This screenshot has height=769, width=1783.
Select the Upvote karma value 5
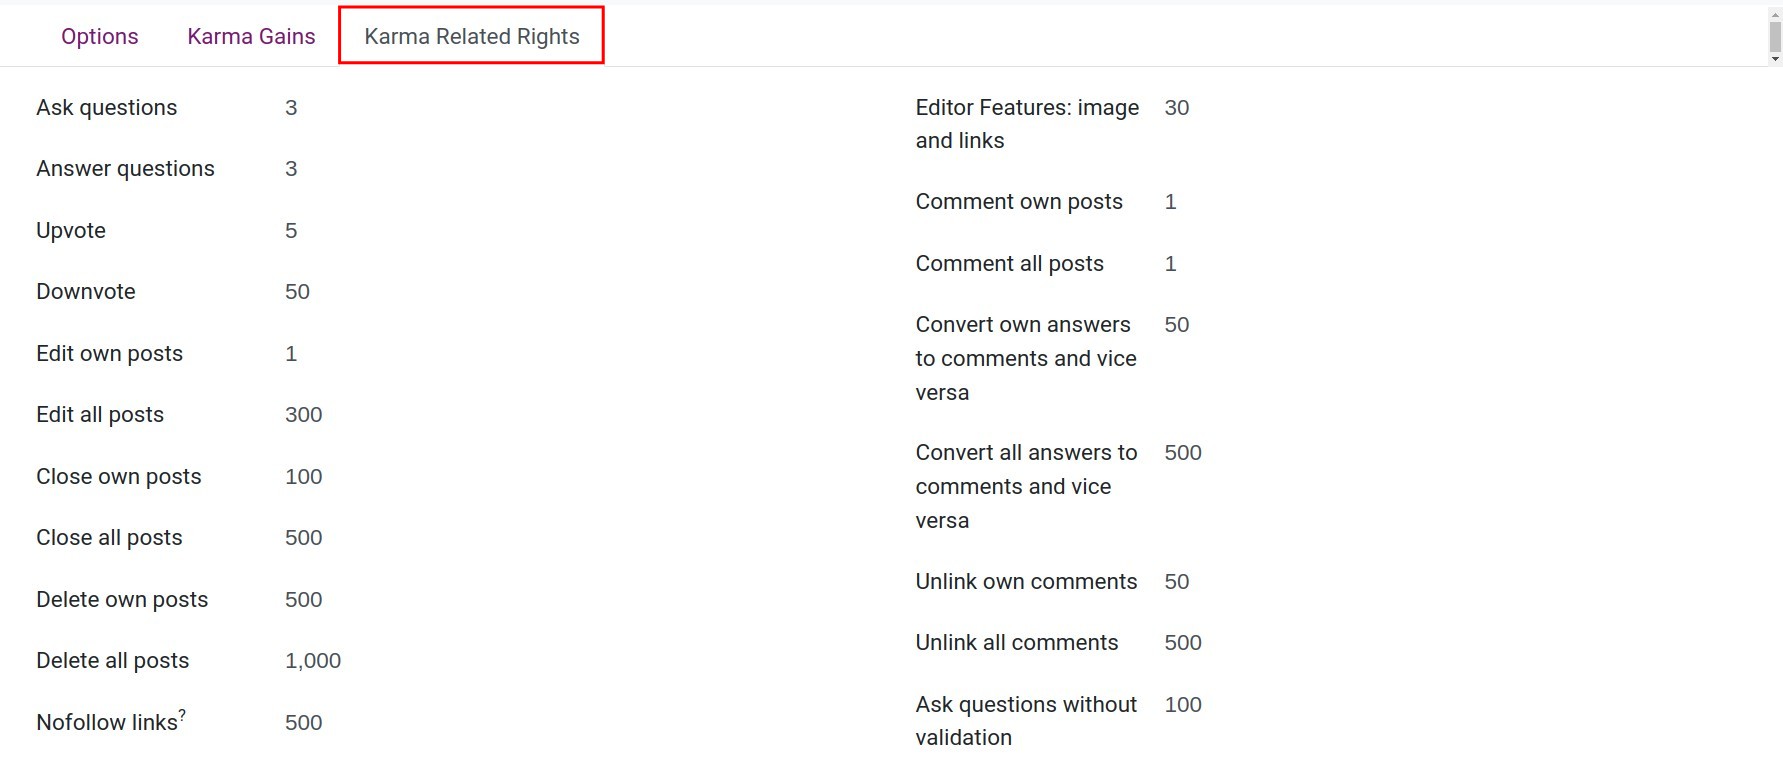pos(291,230)
